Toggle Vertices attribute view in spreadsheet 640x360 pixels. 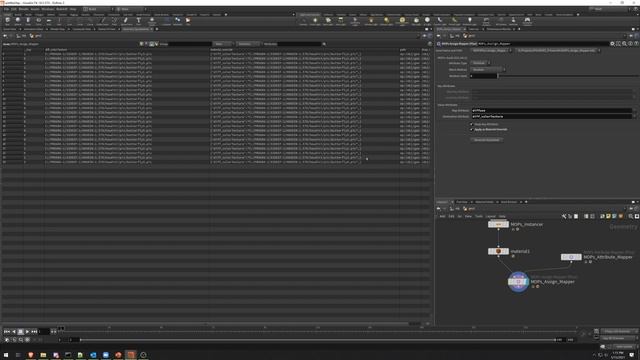pos(147,44)
